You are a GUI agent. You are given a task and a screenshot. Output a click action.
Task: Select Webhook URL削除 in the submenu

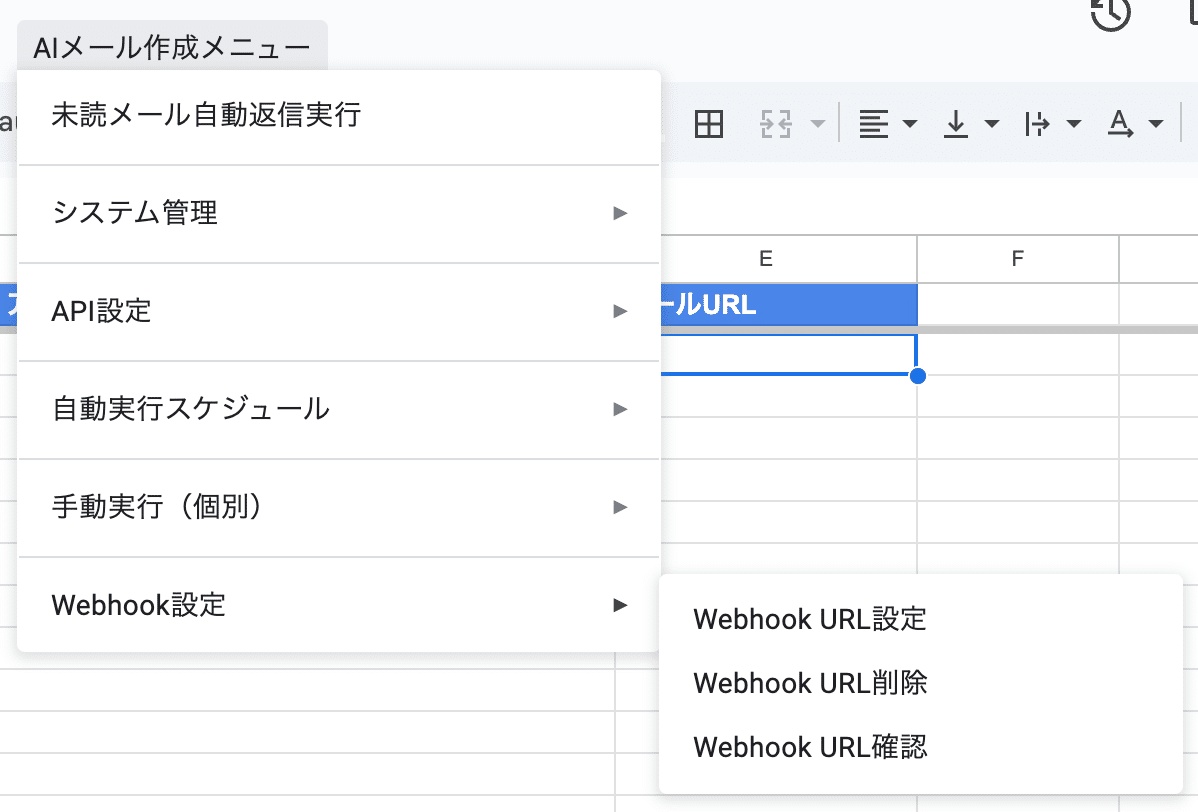tap(810, 683)
